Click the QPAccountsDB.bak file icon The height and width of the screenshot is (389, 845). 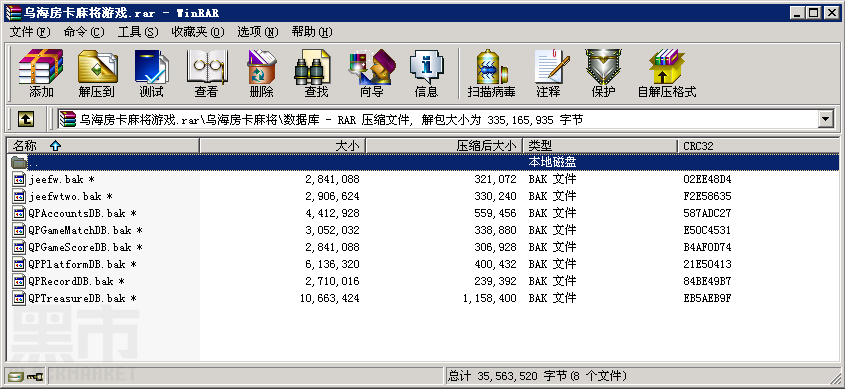point(20,213)
